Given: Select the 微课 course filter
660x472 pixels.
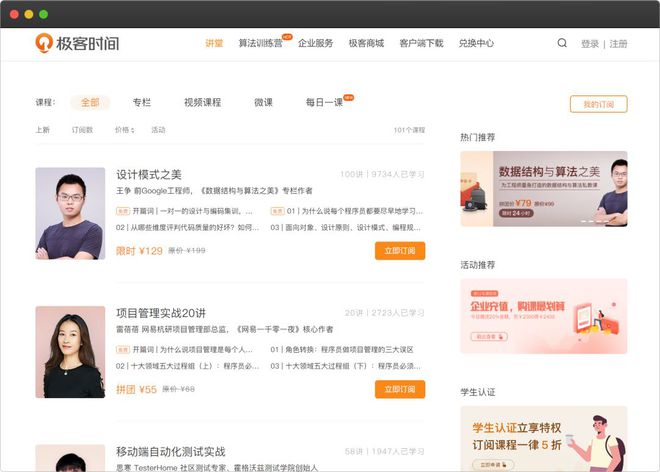Looking at the screenshot, I should pyautogui.click(x=263, y=102).
